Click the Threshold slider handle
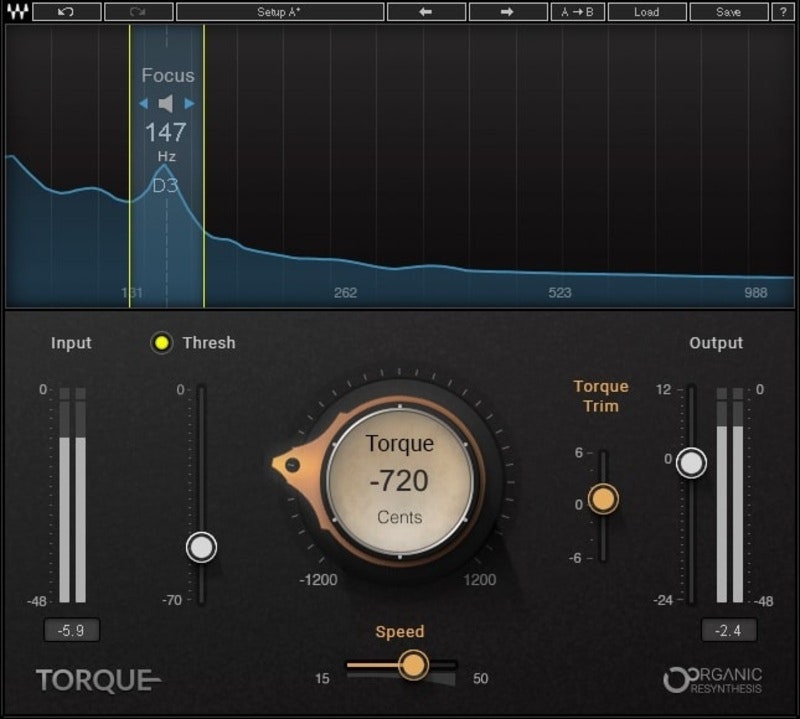The width and height of the screenshot is (800, 719). (202, 547)
